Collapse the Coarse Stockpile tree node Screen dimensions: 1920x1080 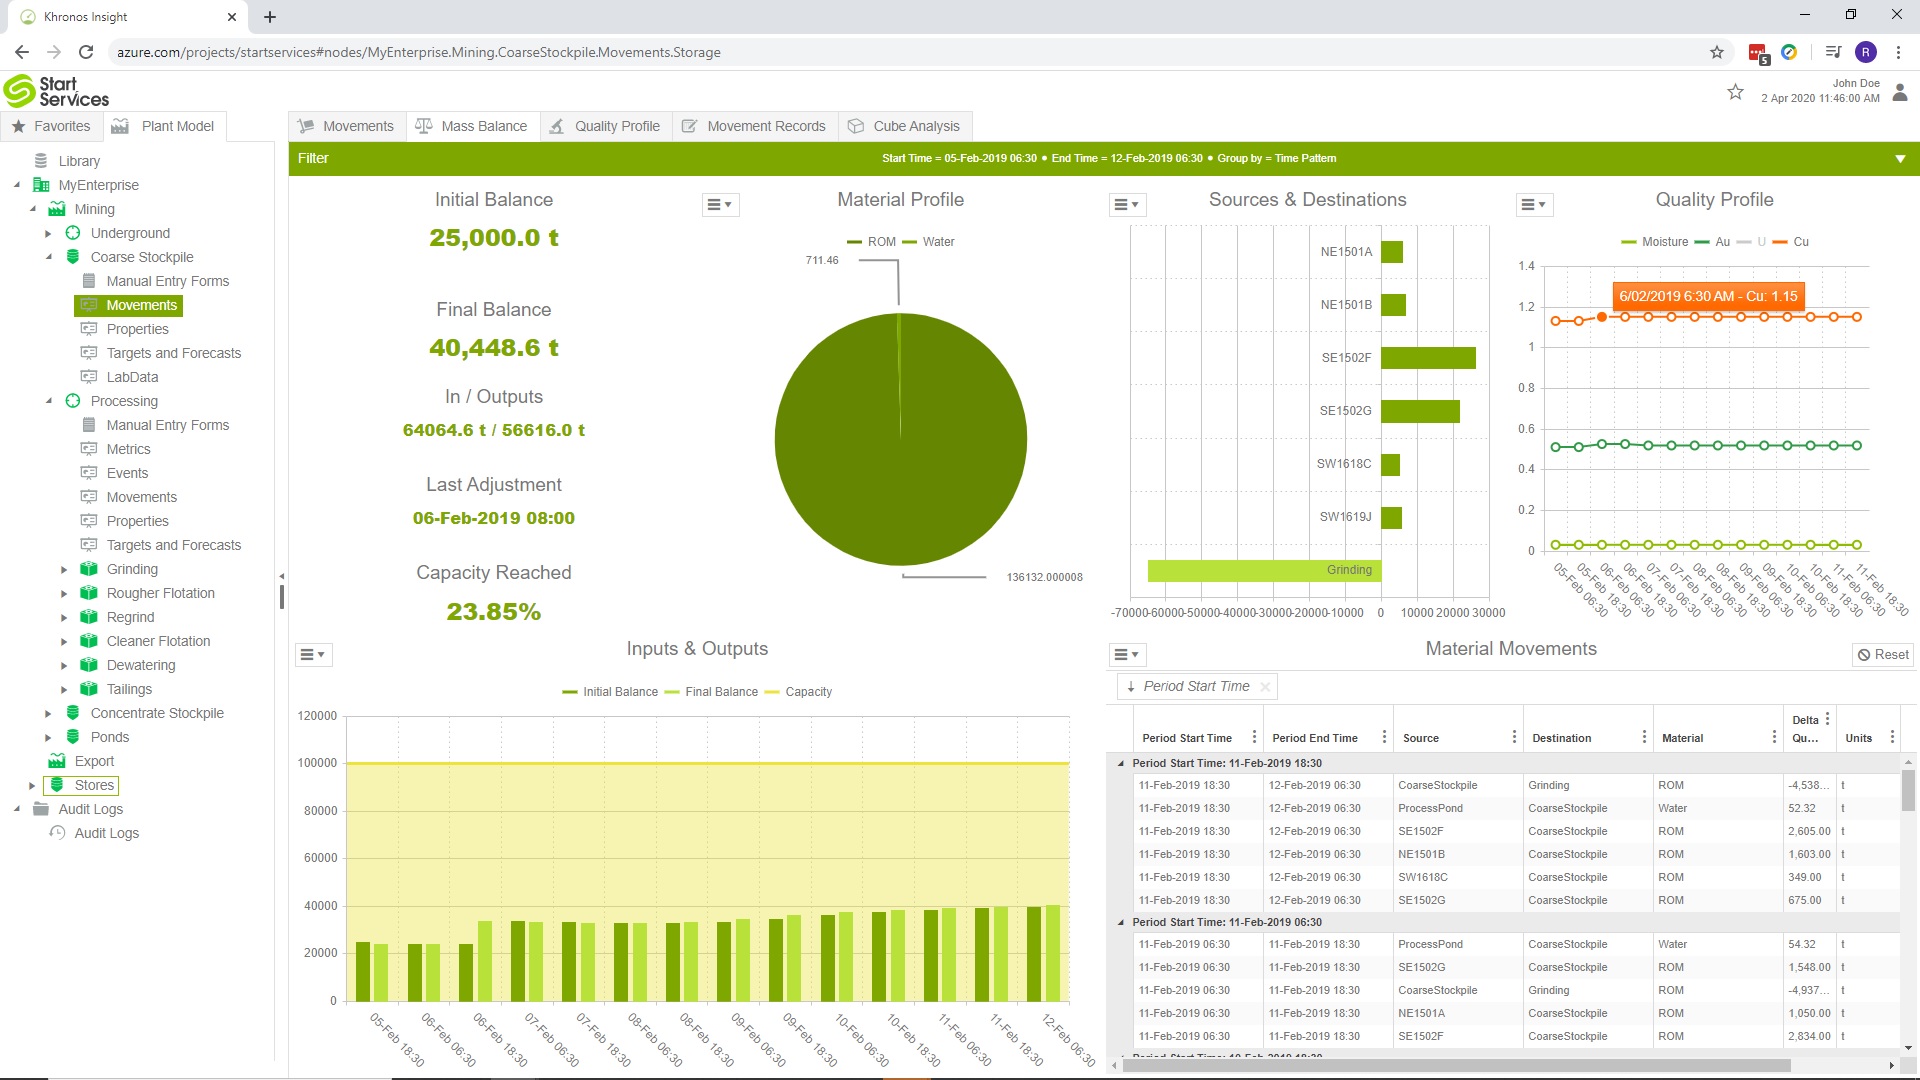click(48, 257)
